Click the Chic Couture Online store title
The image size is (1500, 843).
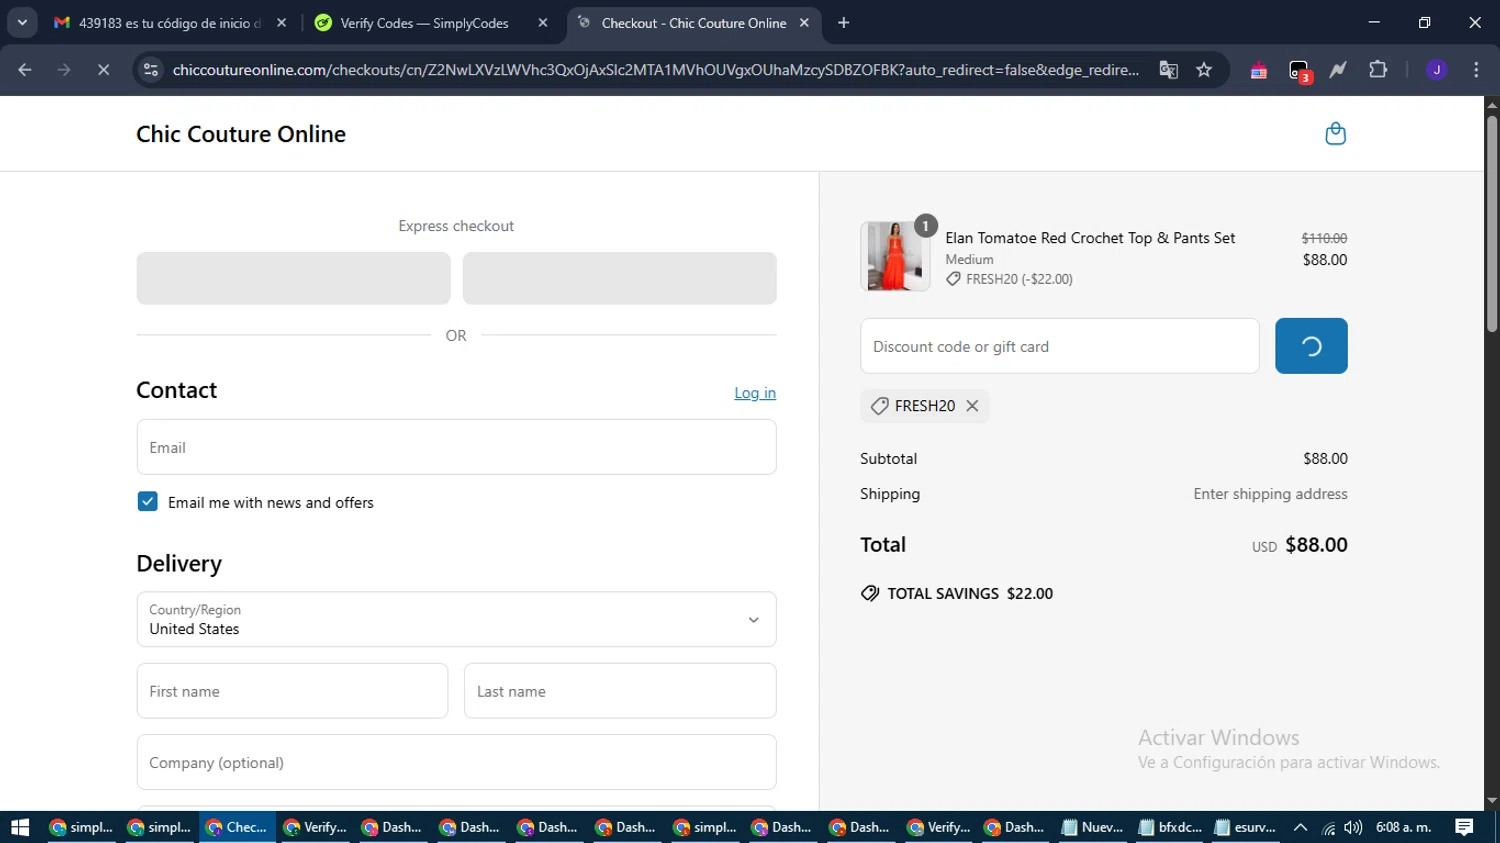click(241, 134)
